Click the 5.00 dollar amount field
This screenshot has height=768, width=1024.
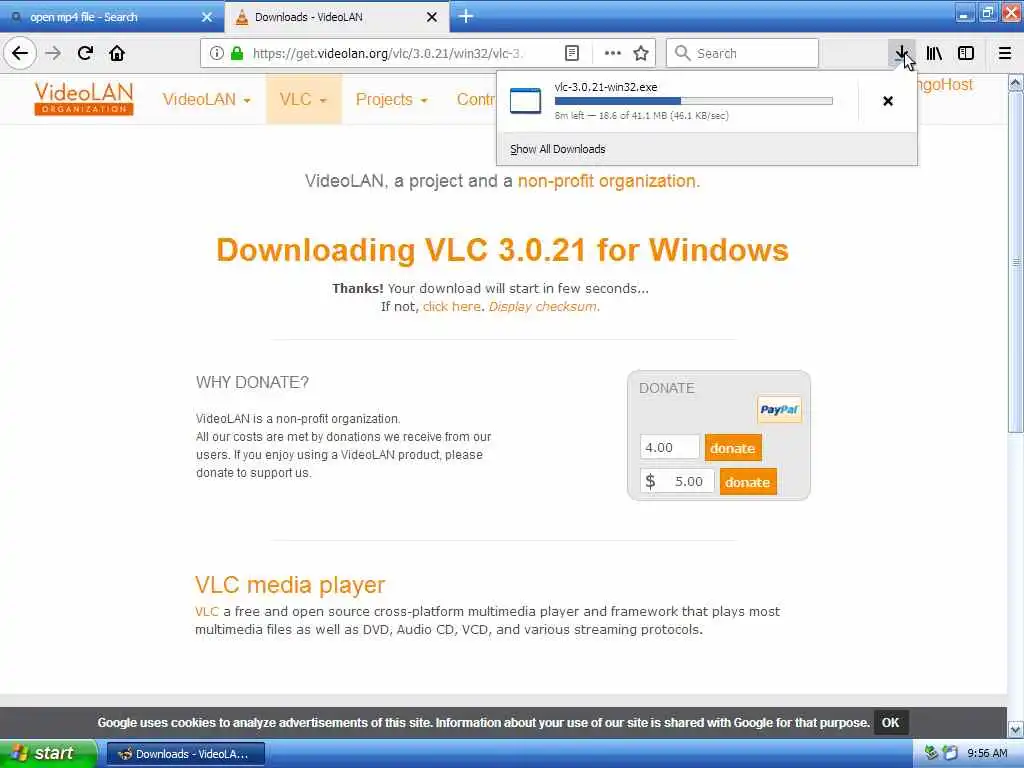click(x=677, y=481)
